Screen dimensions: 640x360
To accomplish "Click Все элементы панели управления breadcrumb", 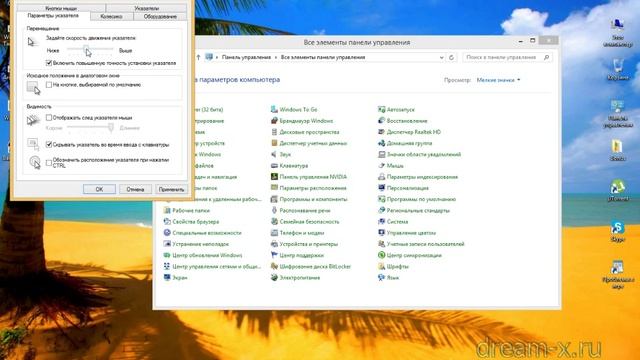I will (323, 58).
